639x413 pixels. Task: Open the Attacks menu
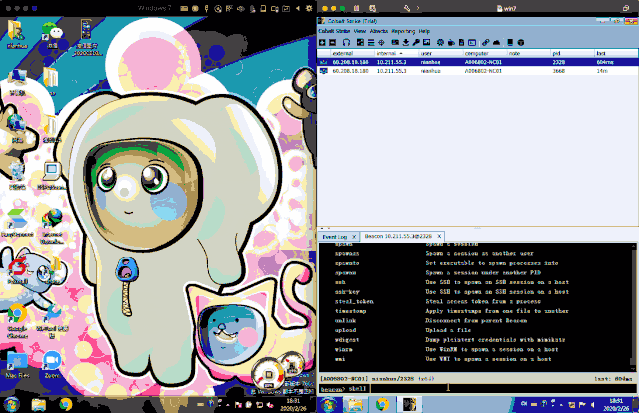[379, 31]
